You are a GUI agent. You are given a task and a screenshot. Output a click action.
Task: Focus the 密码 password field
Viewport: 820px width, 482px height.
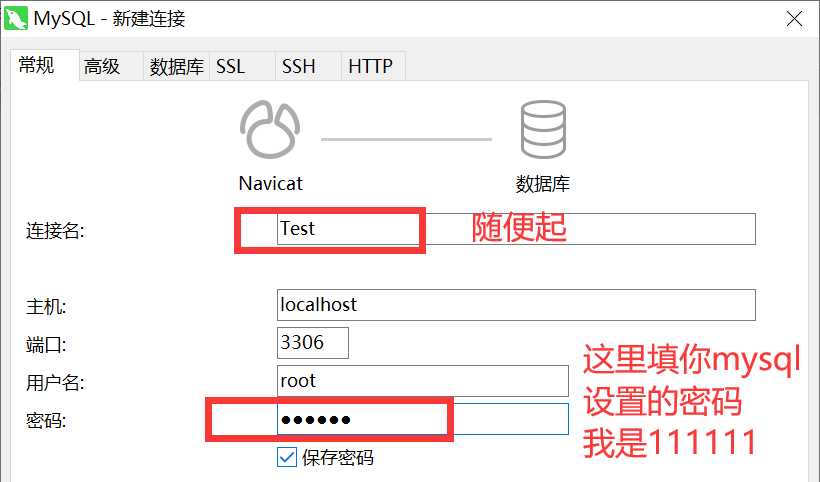pyautogui.click(x=423, y=419)
